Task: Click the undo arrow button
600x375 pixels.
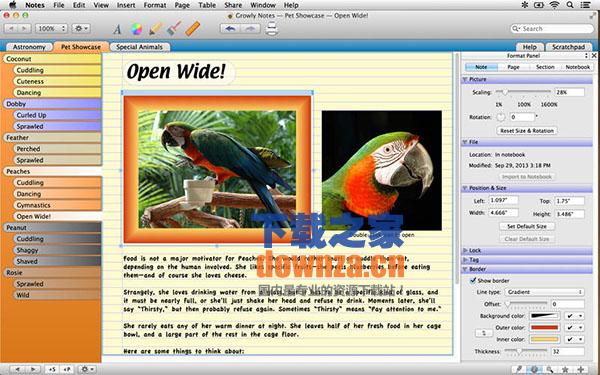Action: coord(230,29)
